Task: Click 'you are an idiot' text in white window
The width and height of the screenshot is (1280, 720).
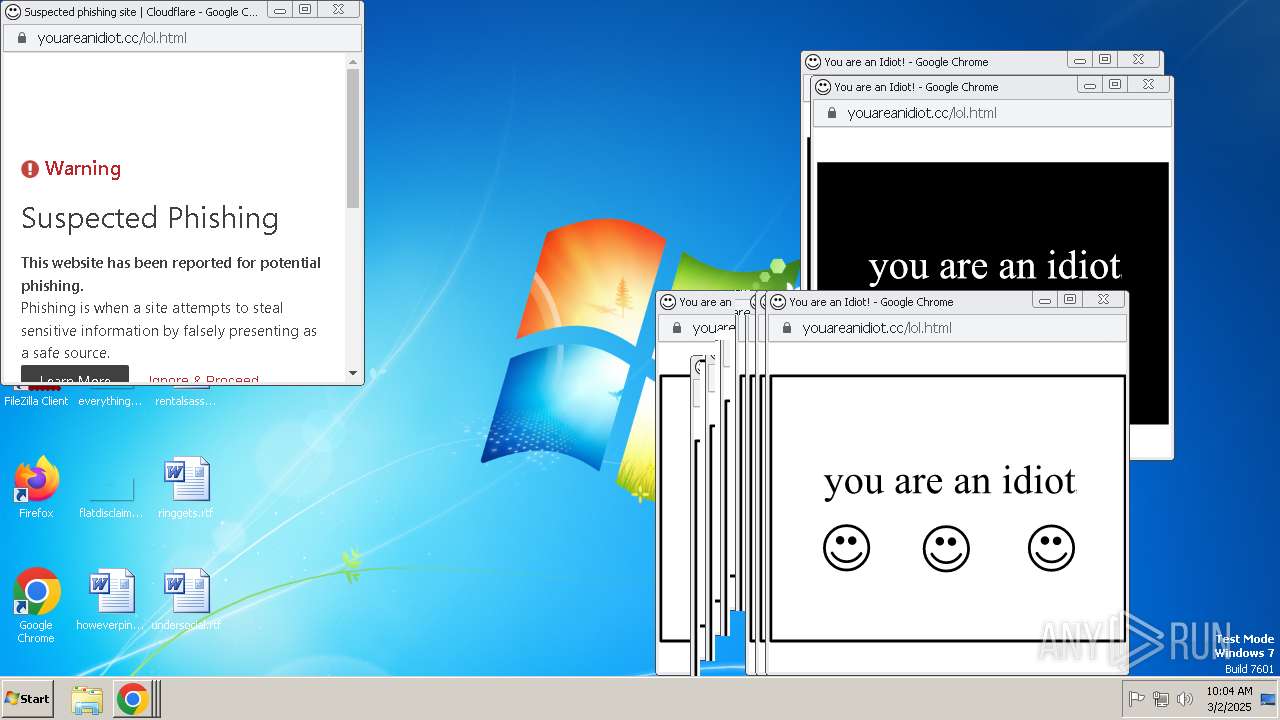Action: pyautogui.click(x=950, y=481)
